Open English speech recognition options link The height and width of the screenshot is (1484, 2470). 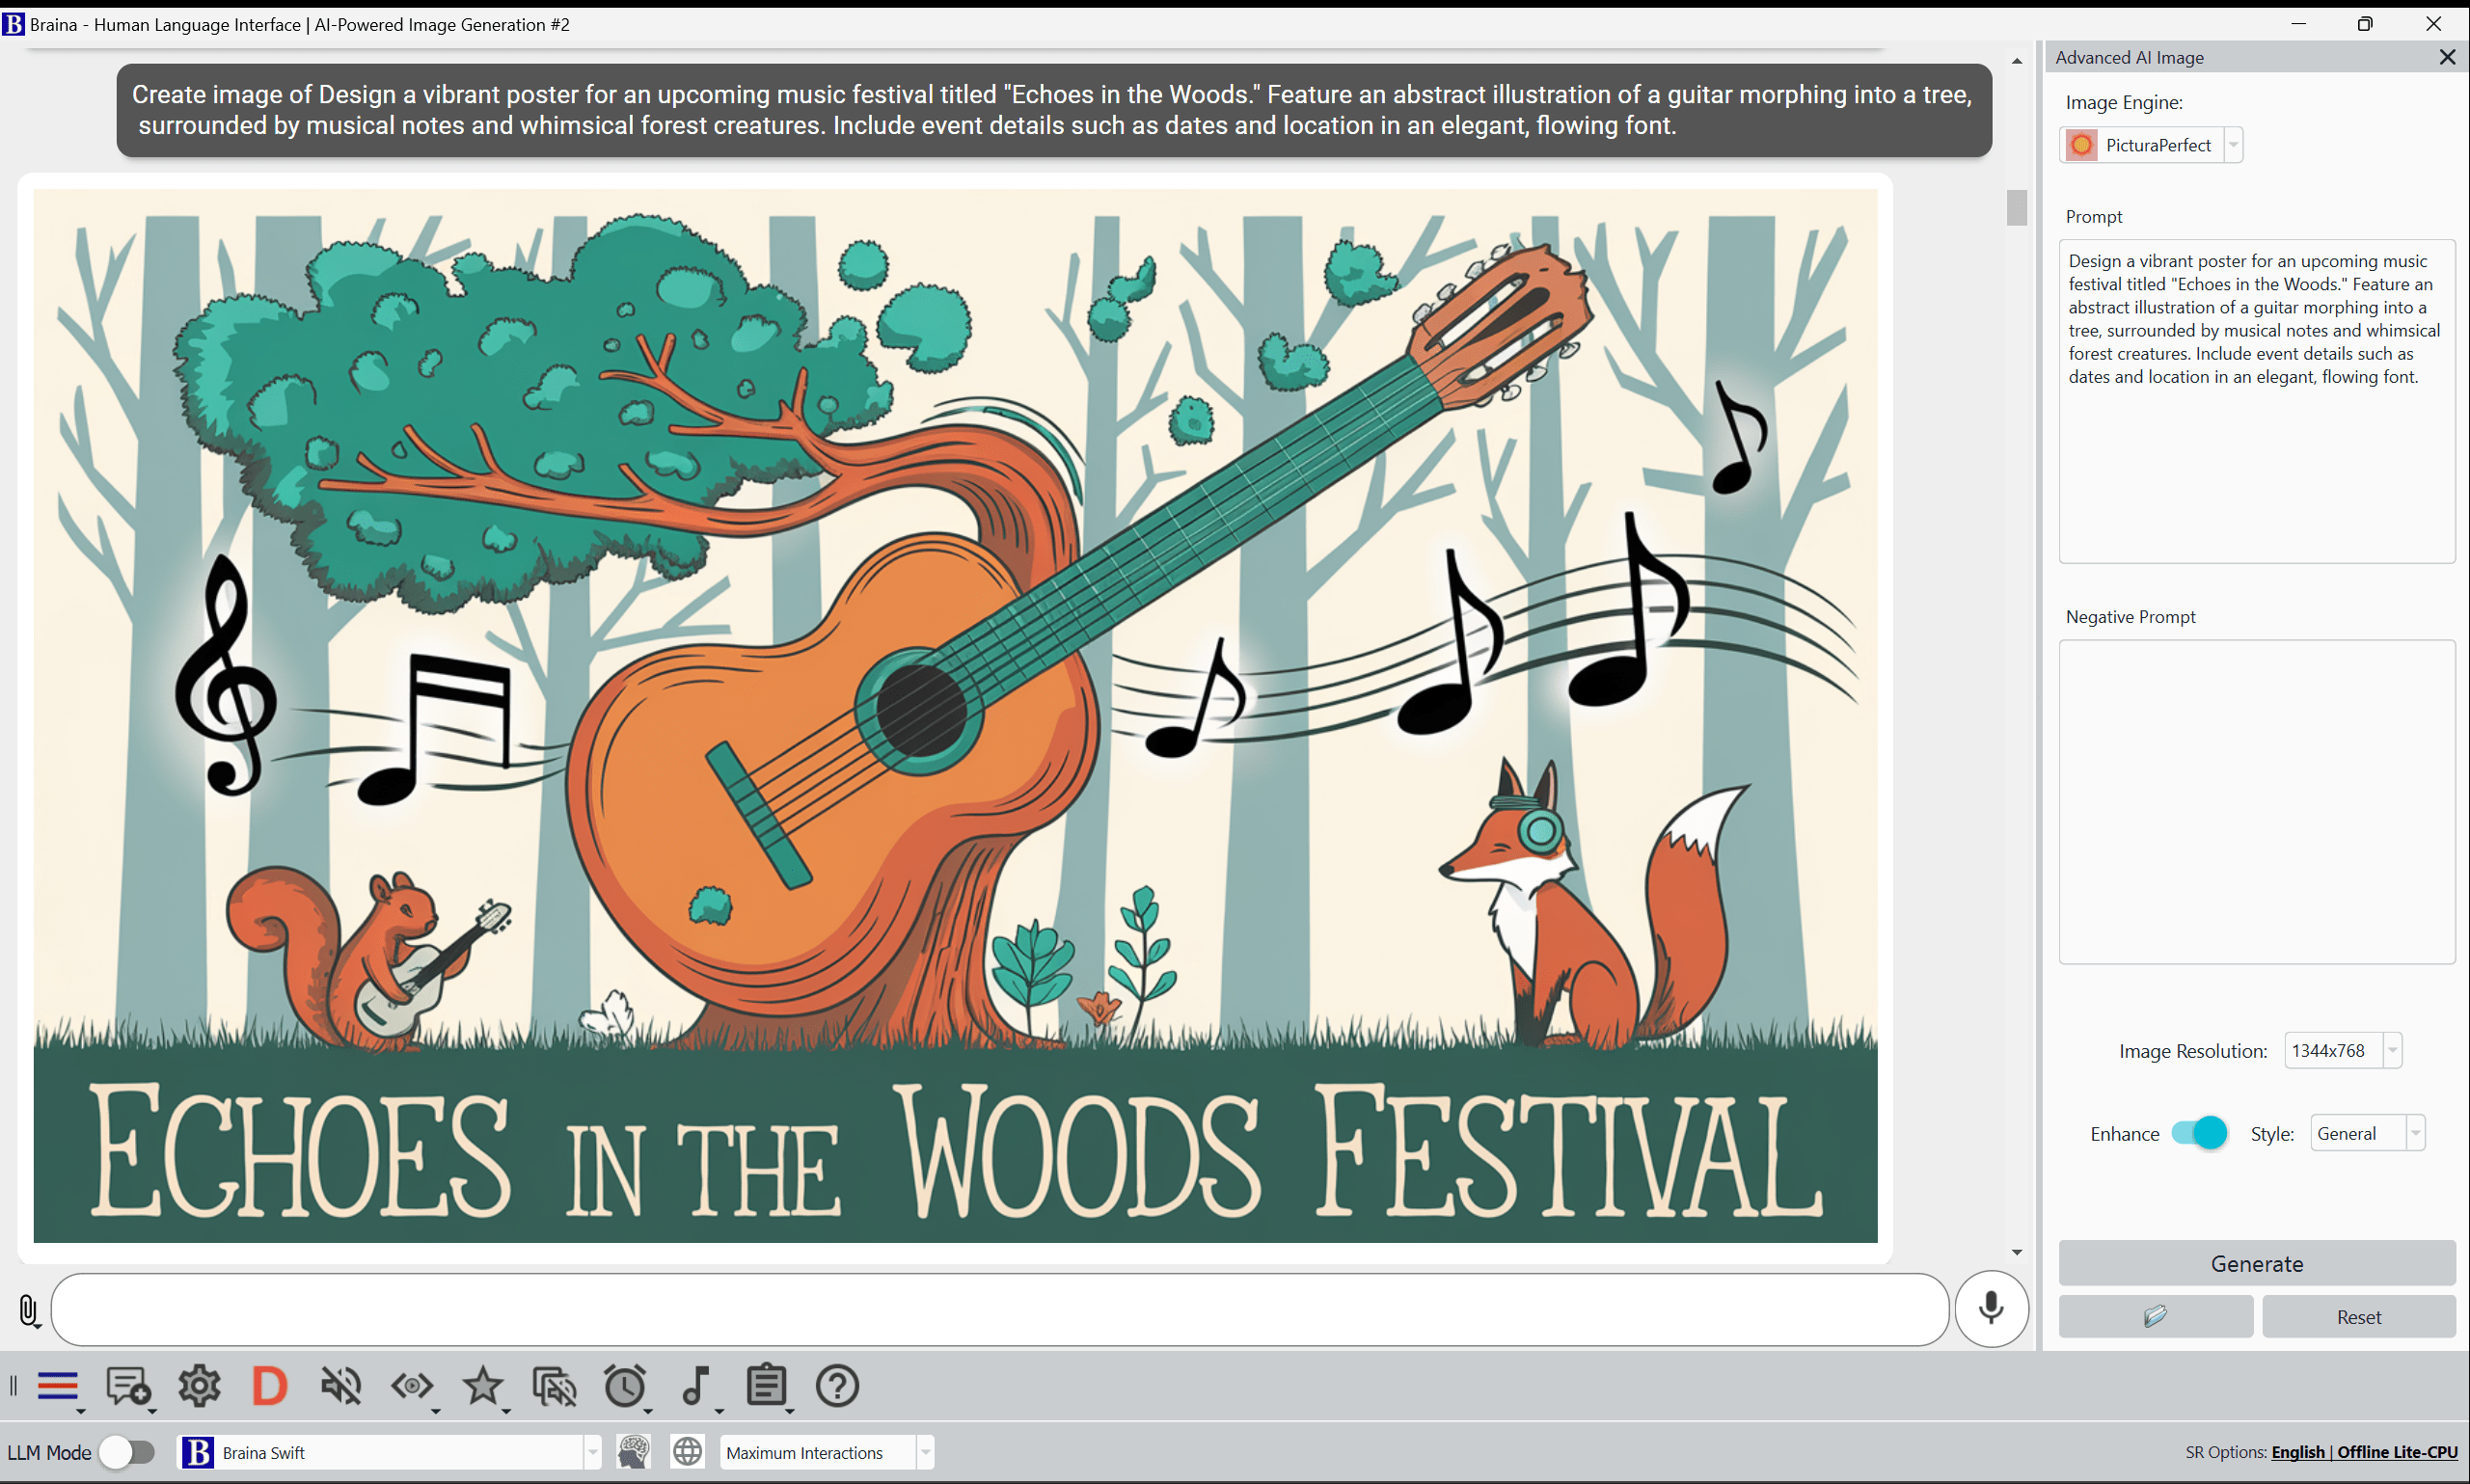click(x=2297, y=1452)
